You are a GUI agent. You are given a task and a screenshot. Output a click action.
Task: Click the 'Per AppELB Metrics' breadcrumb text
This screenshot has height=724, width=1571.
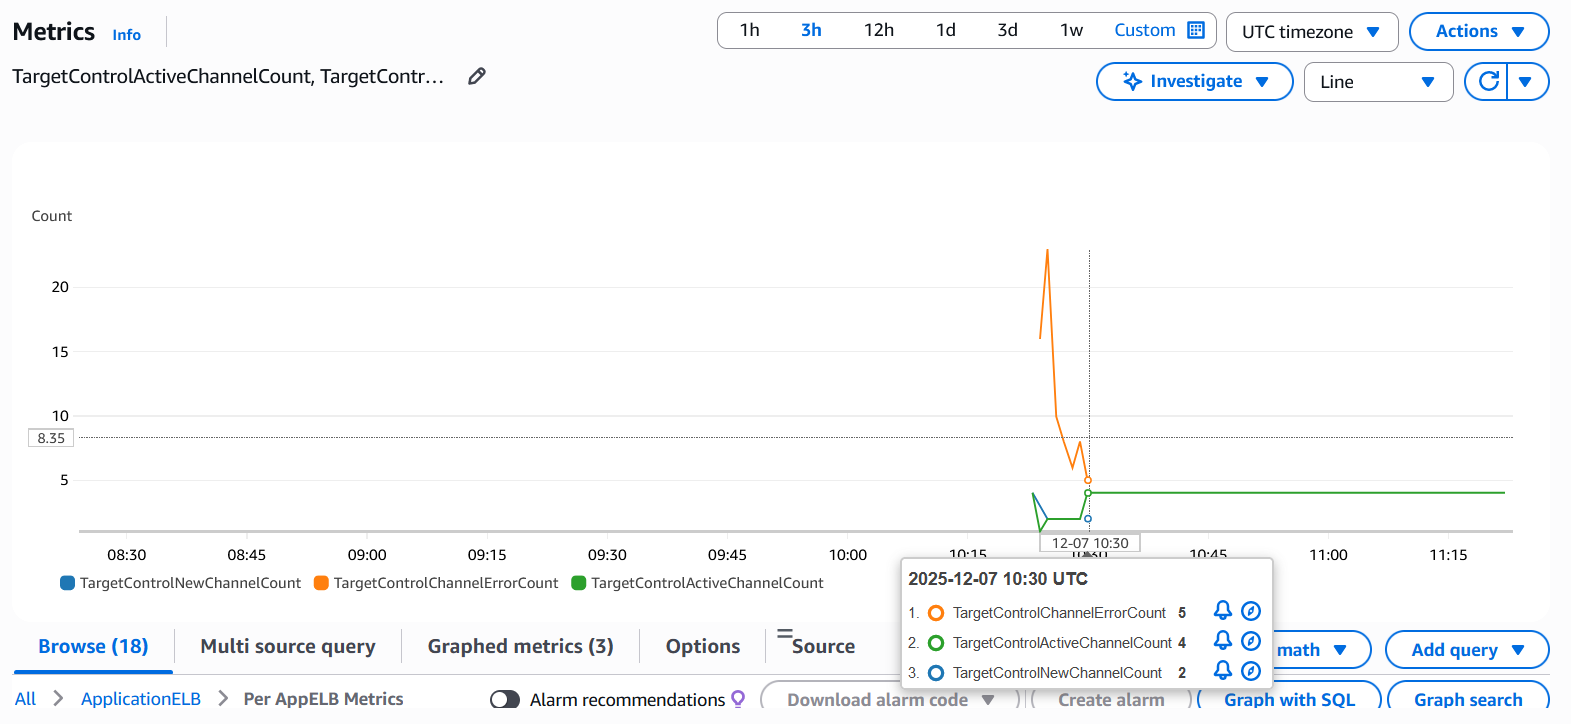coord(324,699)
